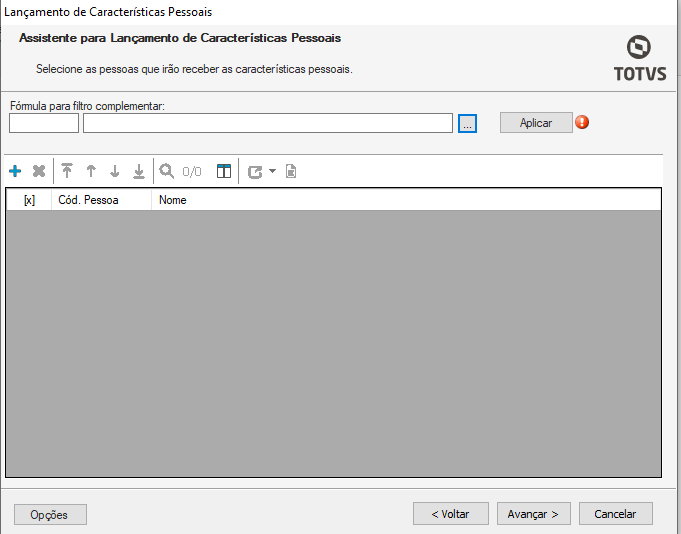Click the document report icon in toolbar
This screenshot has height=534, width=681.
coord(291,172)
